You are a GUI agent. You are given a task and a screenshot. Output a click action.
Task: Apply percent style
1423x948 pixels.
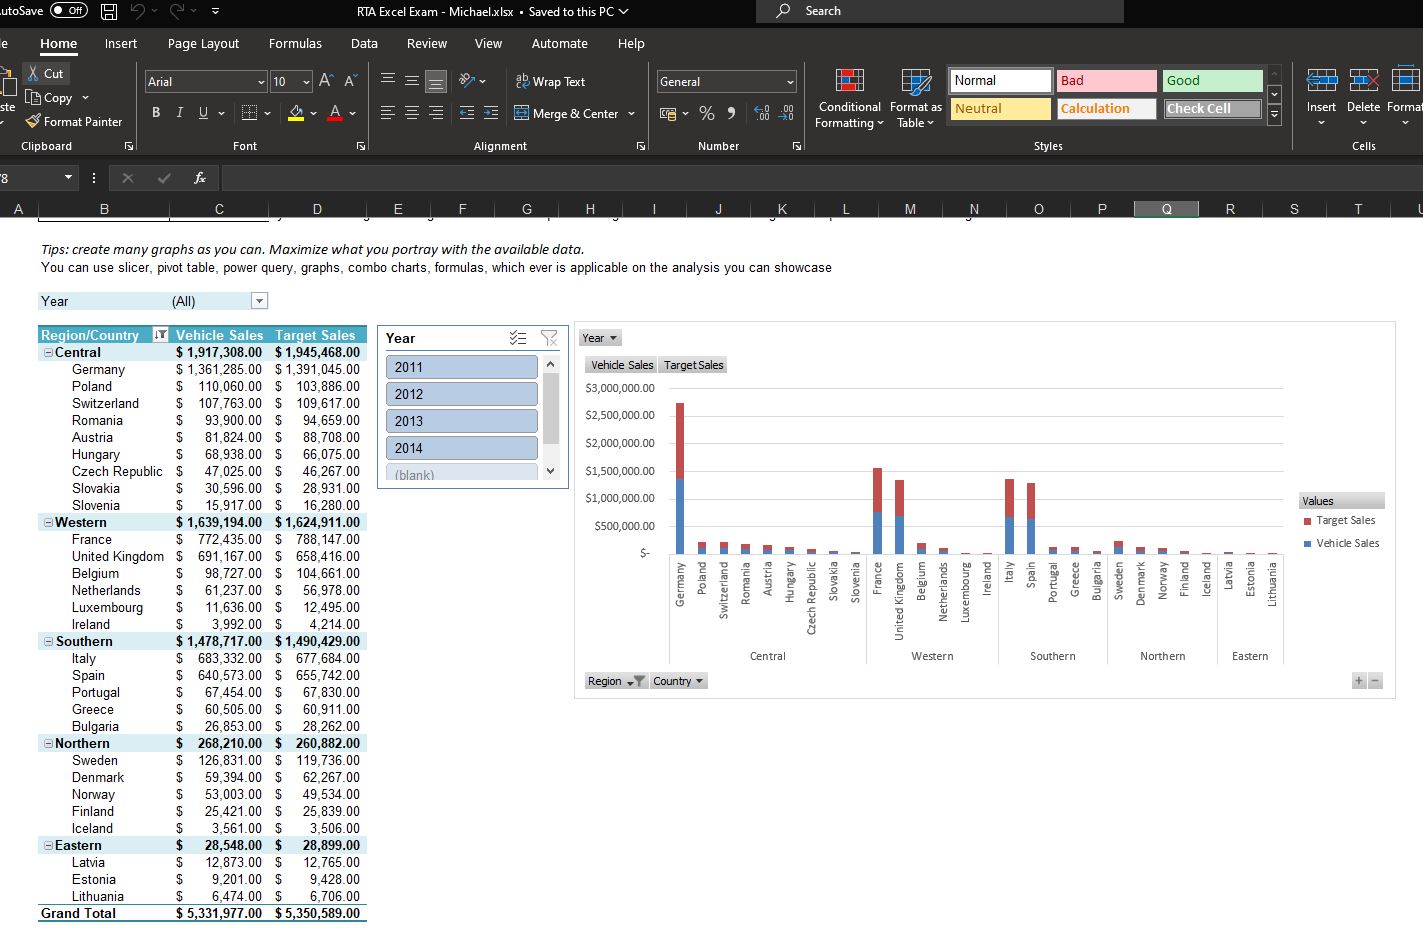coord(707,113)
